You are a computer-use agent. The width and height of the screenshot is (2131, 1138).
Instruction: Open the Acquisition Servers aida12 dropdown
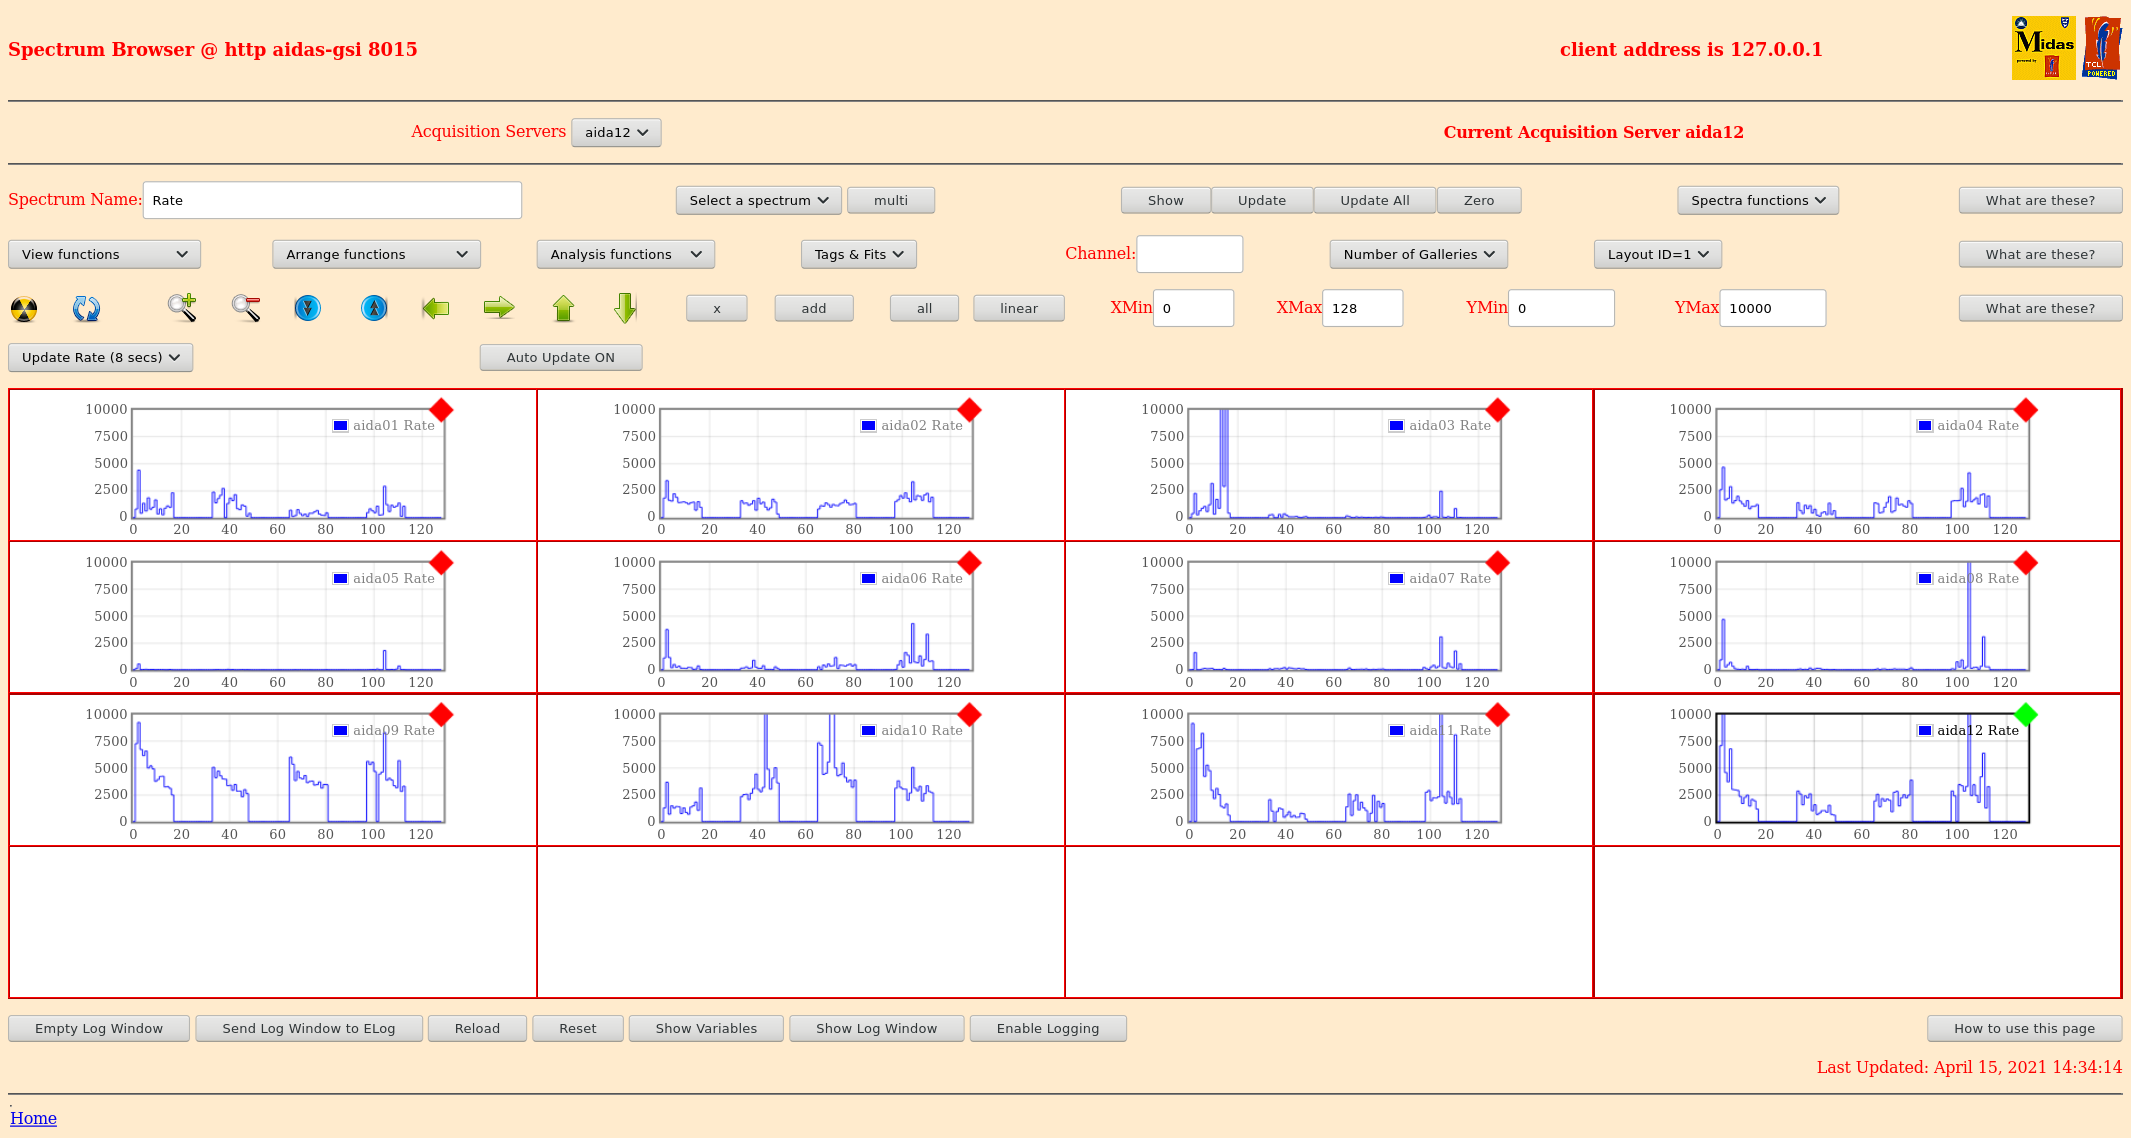(x=616, y=132)
